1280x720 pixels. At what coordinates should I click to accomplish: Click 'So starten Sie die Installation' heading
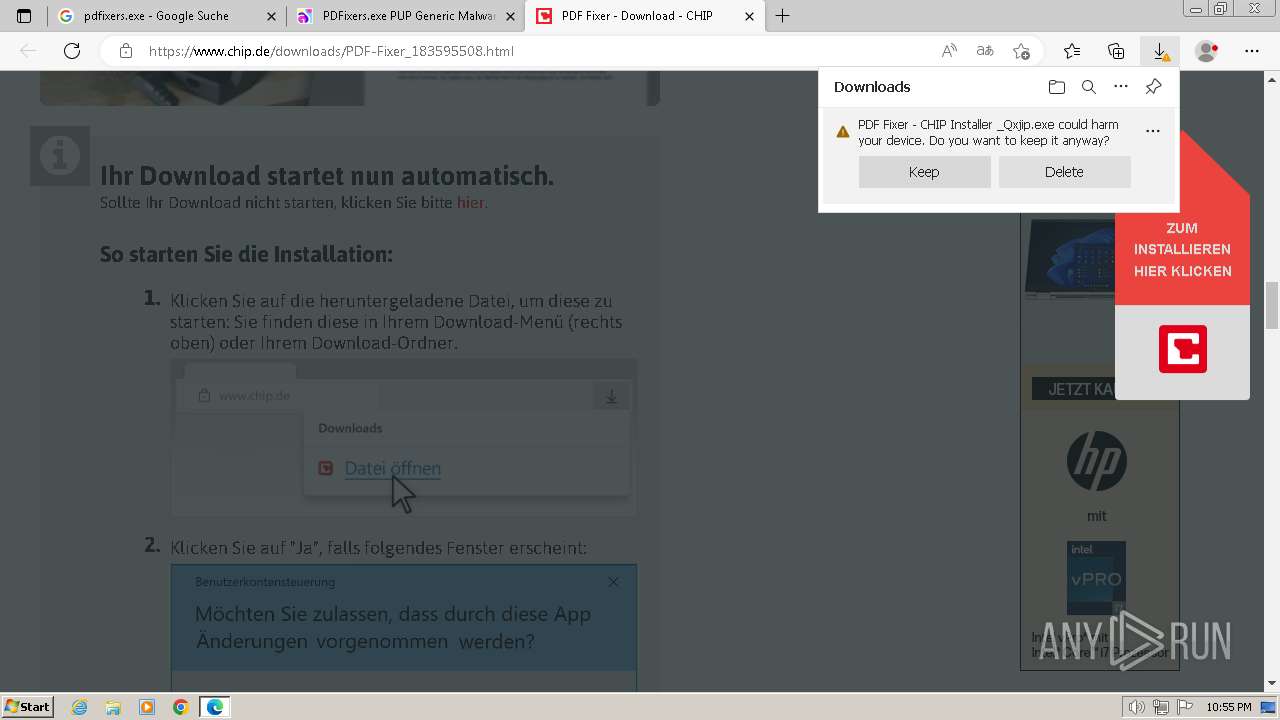[246, 254]
